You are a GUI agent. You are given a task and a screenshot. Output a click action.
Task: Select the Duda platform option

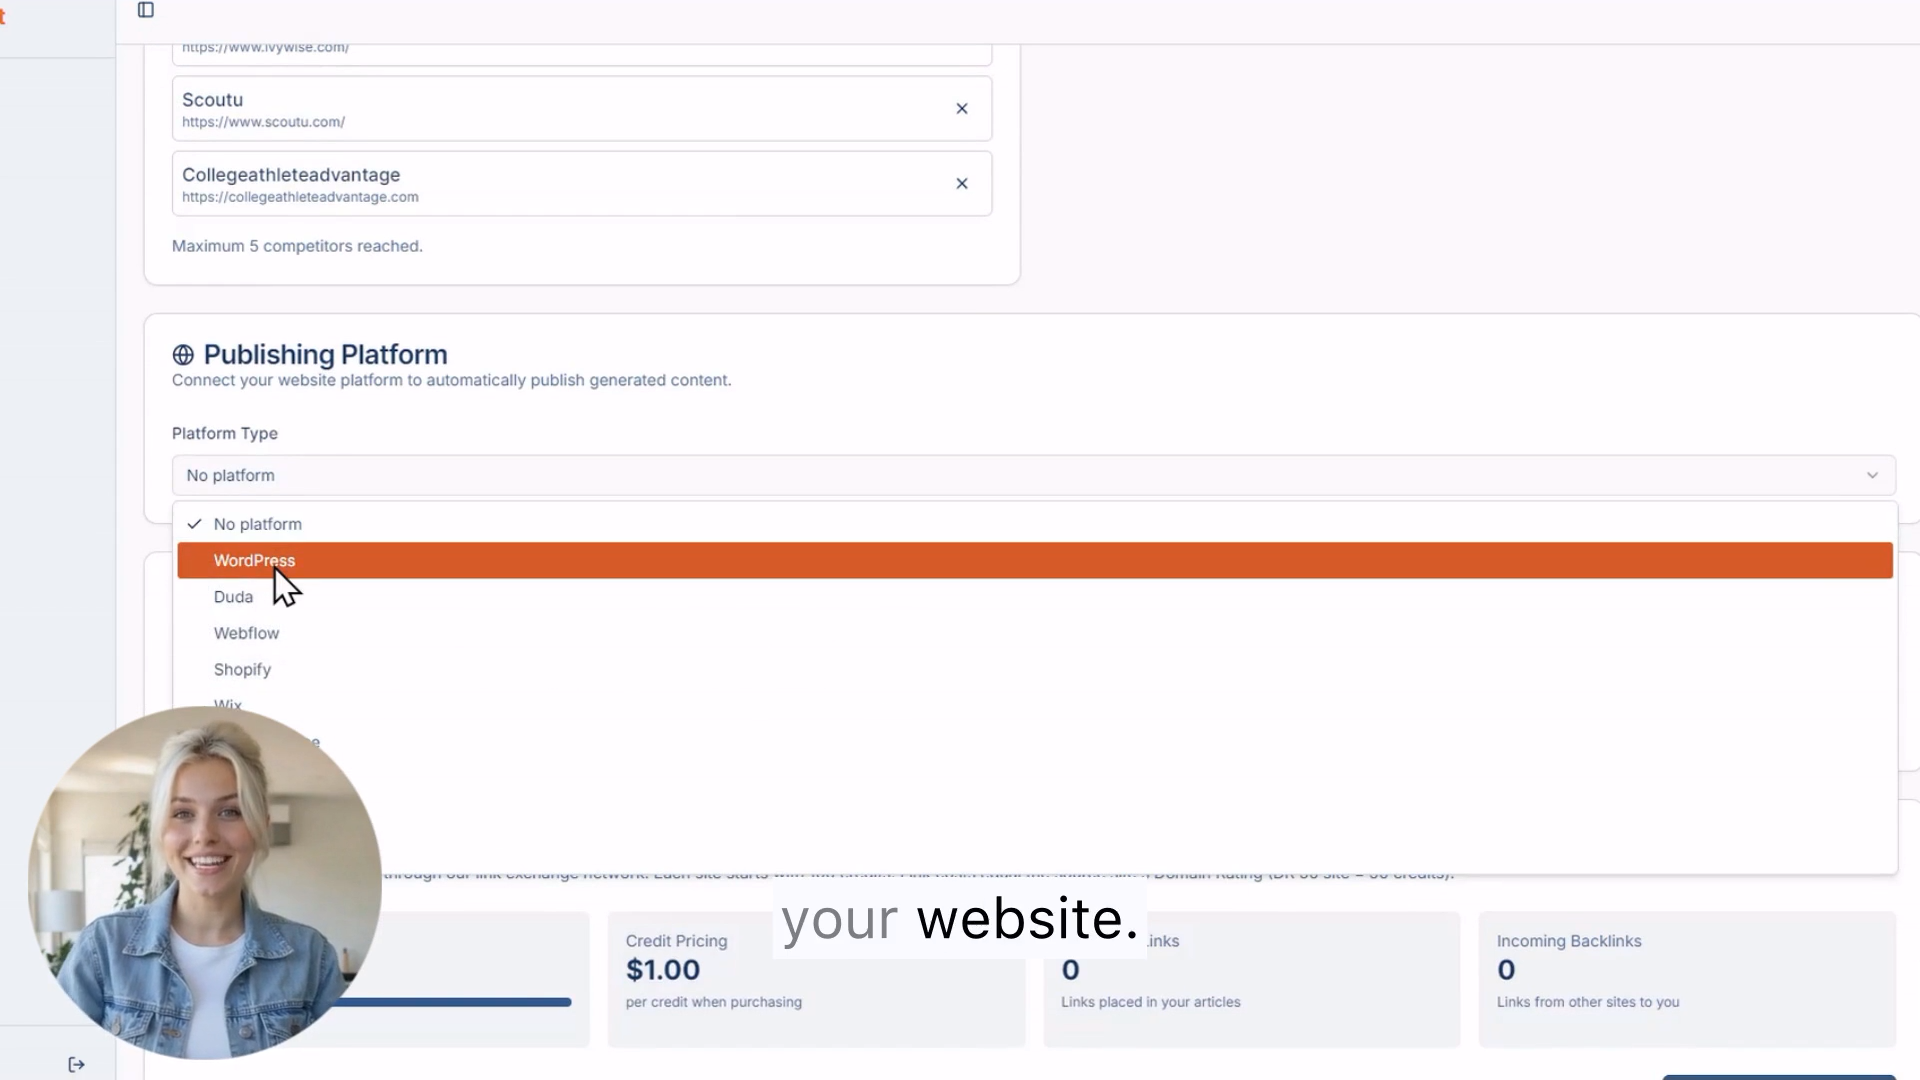pyautogui.click(x=233, y=596)
